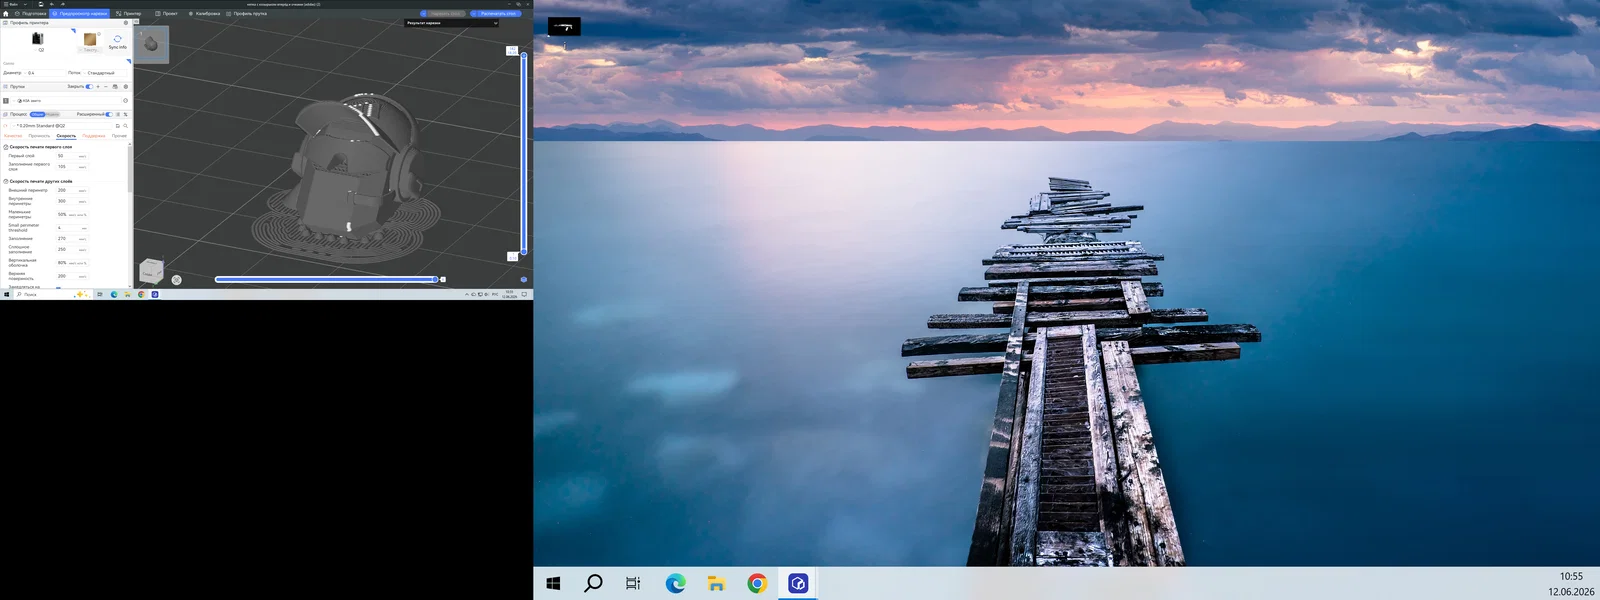Open the Printer tab
This screenshot has width=1600, height=600.
point(128,14)
